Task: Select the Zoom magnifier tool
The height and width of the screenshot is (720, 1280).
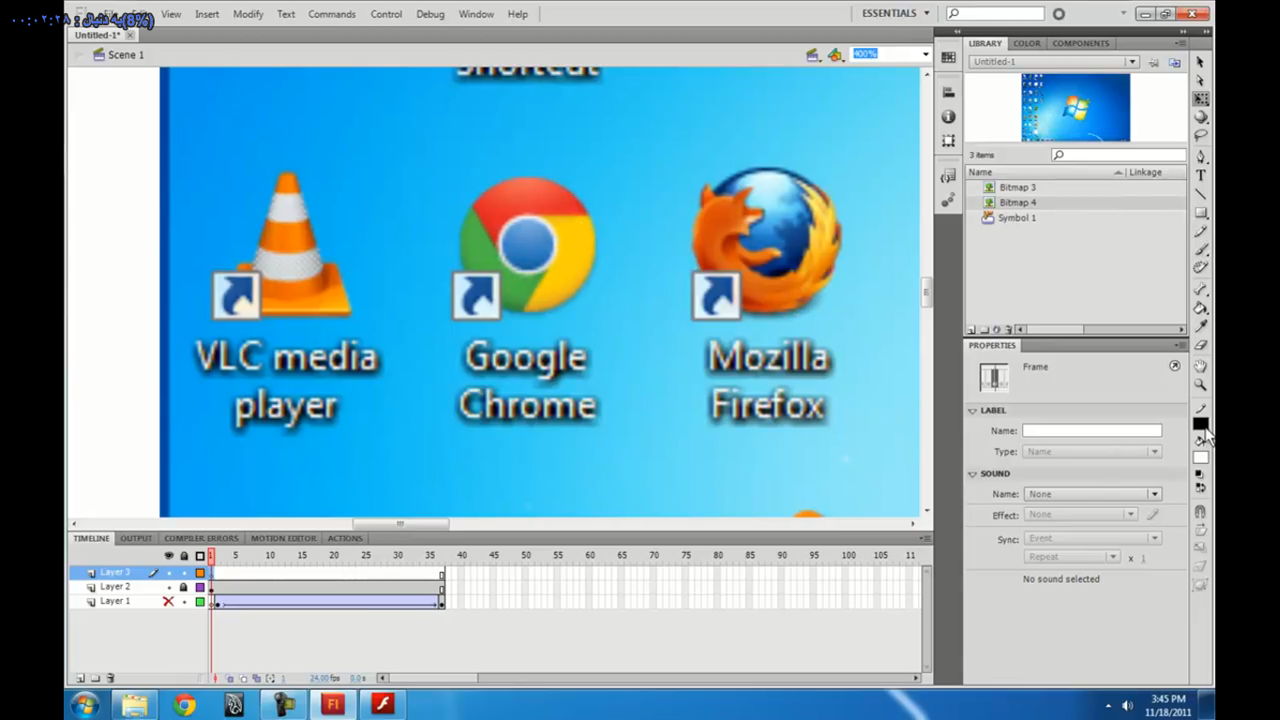Action: coord(1201,384)
